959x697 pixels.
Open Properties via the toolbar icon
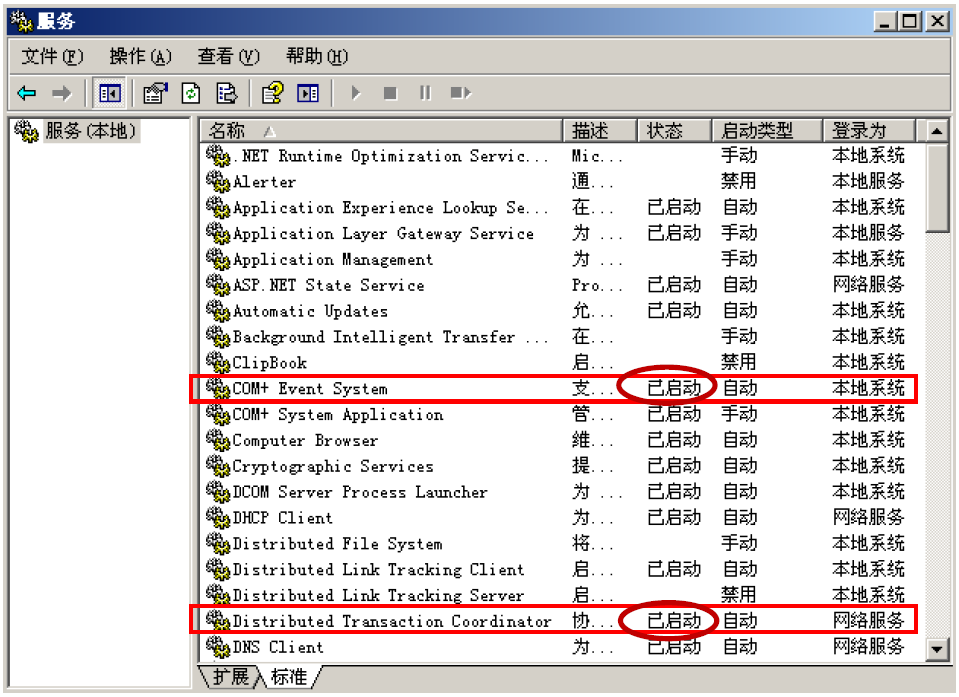pos(155,93)
